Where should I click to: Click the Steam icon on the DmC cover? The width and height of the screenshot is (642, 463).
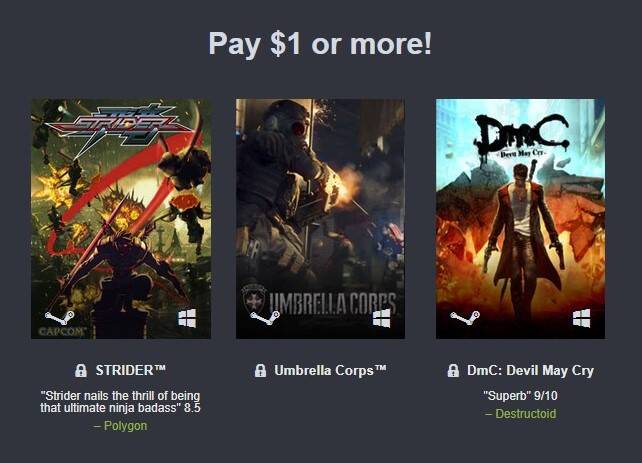pyautogui.click(x=465, y=318)
